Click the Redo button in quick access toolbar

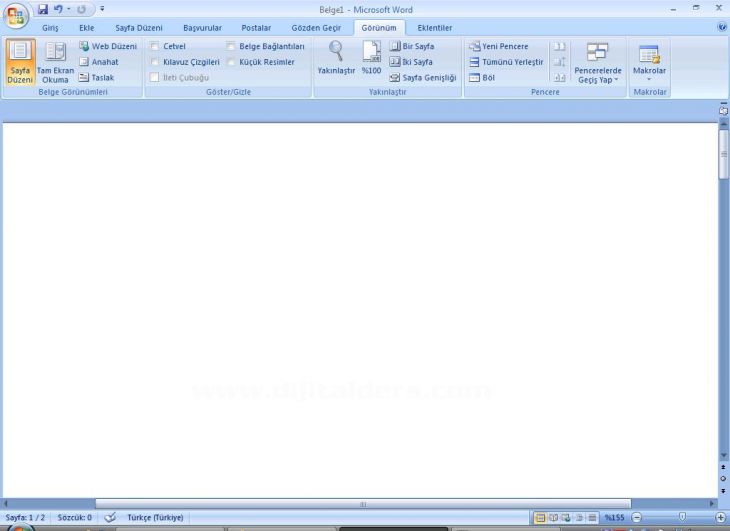(81, 9)
